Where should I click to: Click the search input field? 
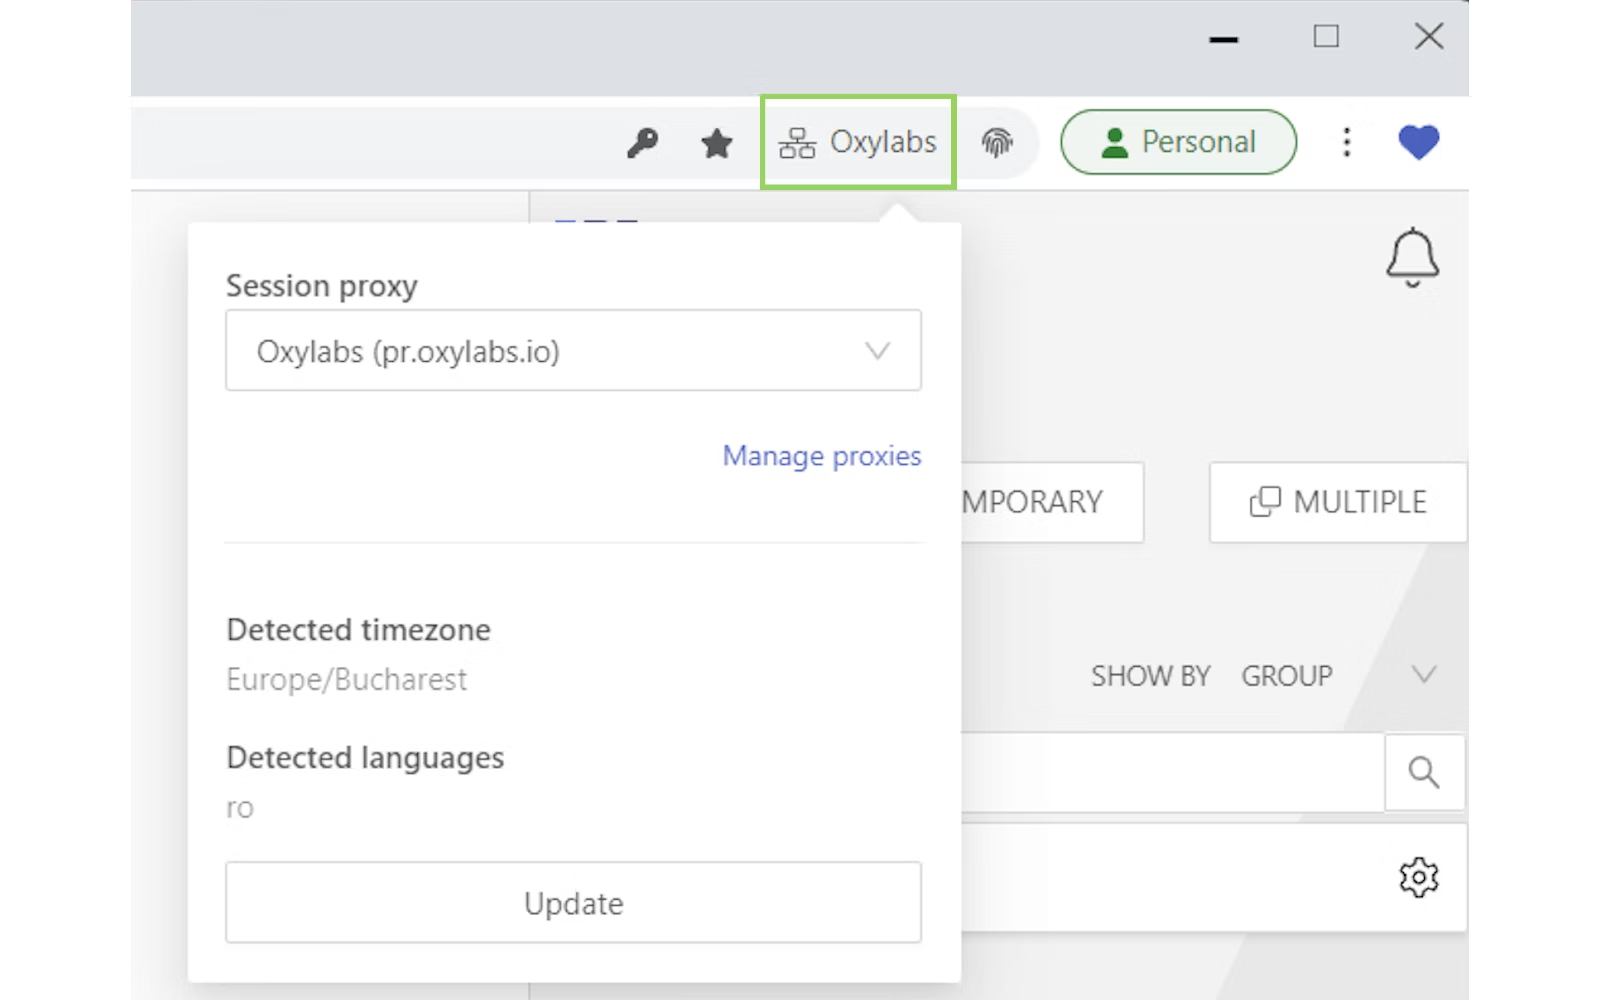point(1173,772)
